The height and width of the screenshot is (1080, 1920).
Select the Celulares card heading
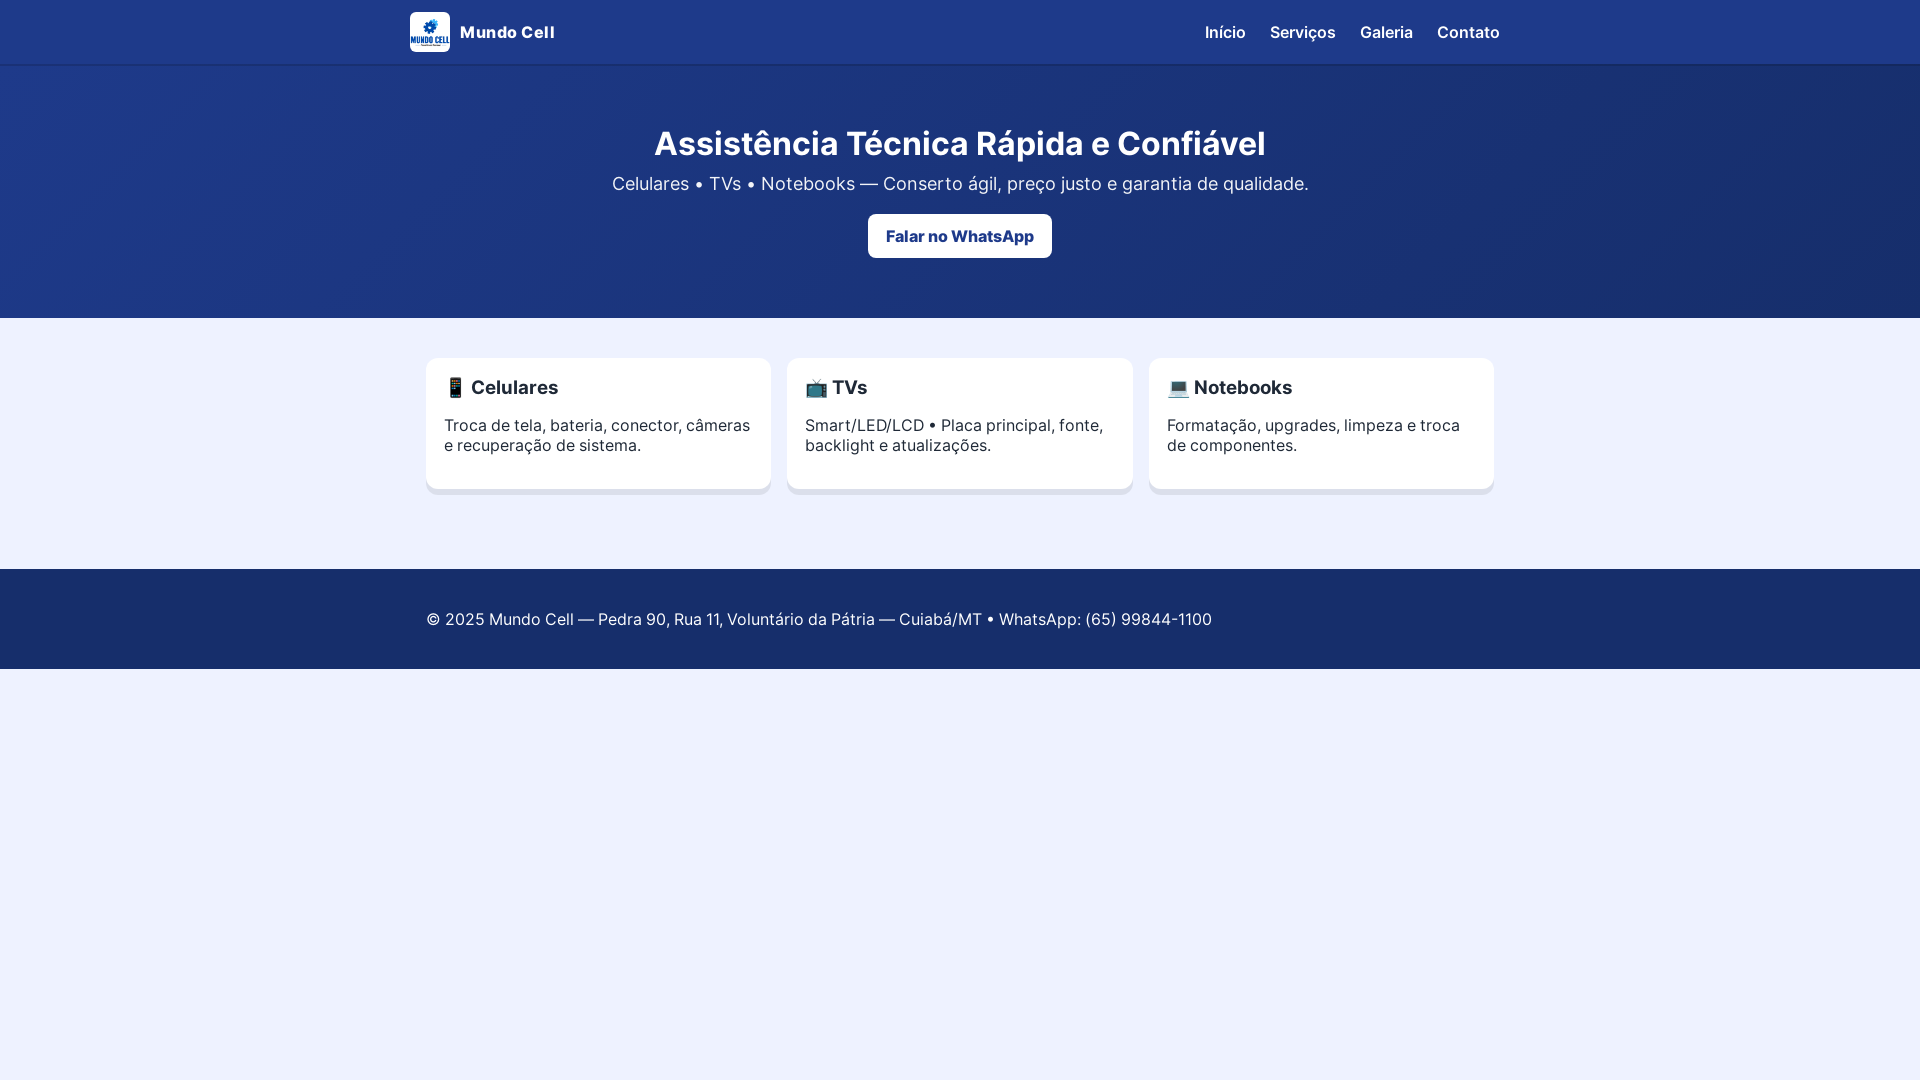pos(501,388)
